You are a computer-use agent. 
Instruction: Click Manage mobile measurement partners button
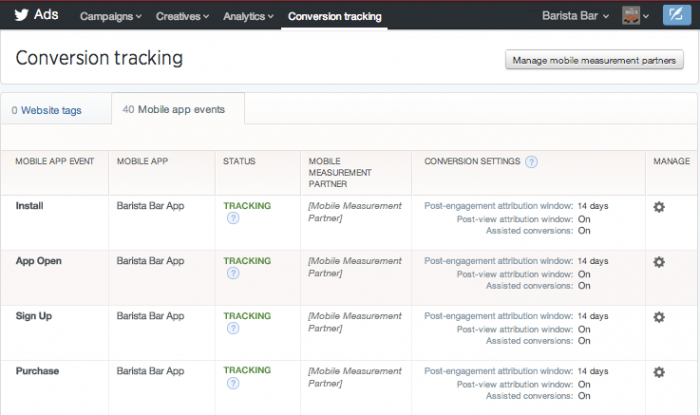click(594, 60)
